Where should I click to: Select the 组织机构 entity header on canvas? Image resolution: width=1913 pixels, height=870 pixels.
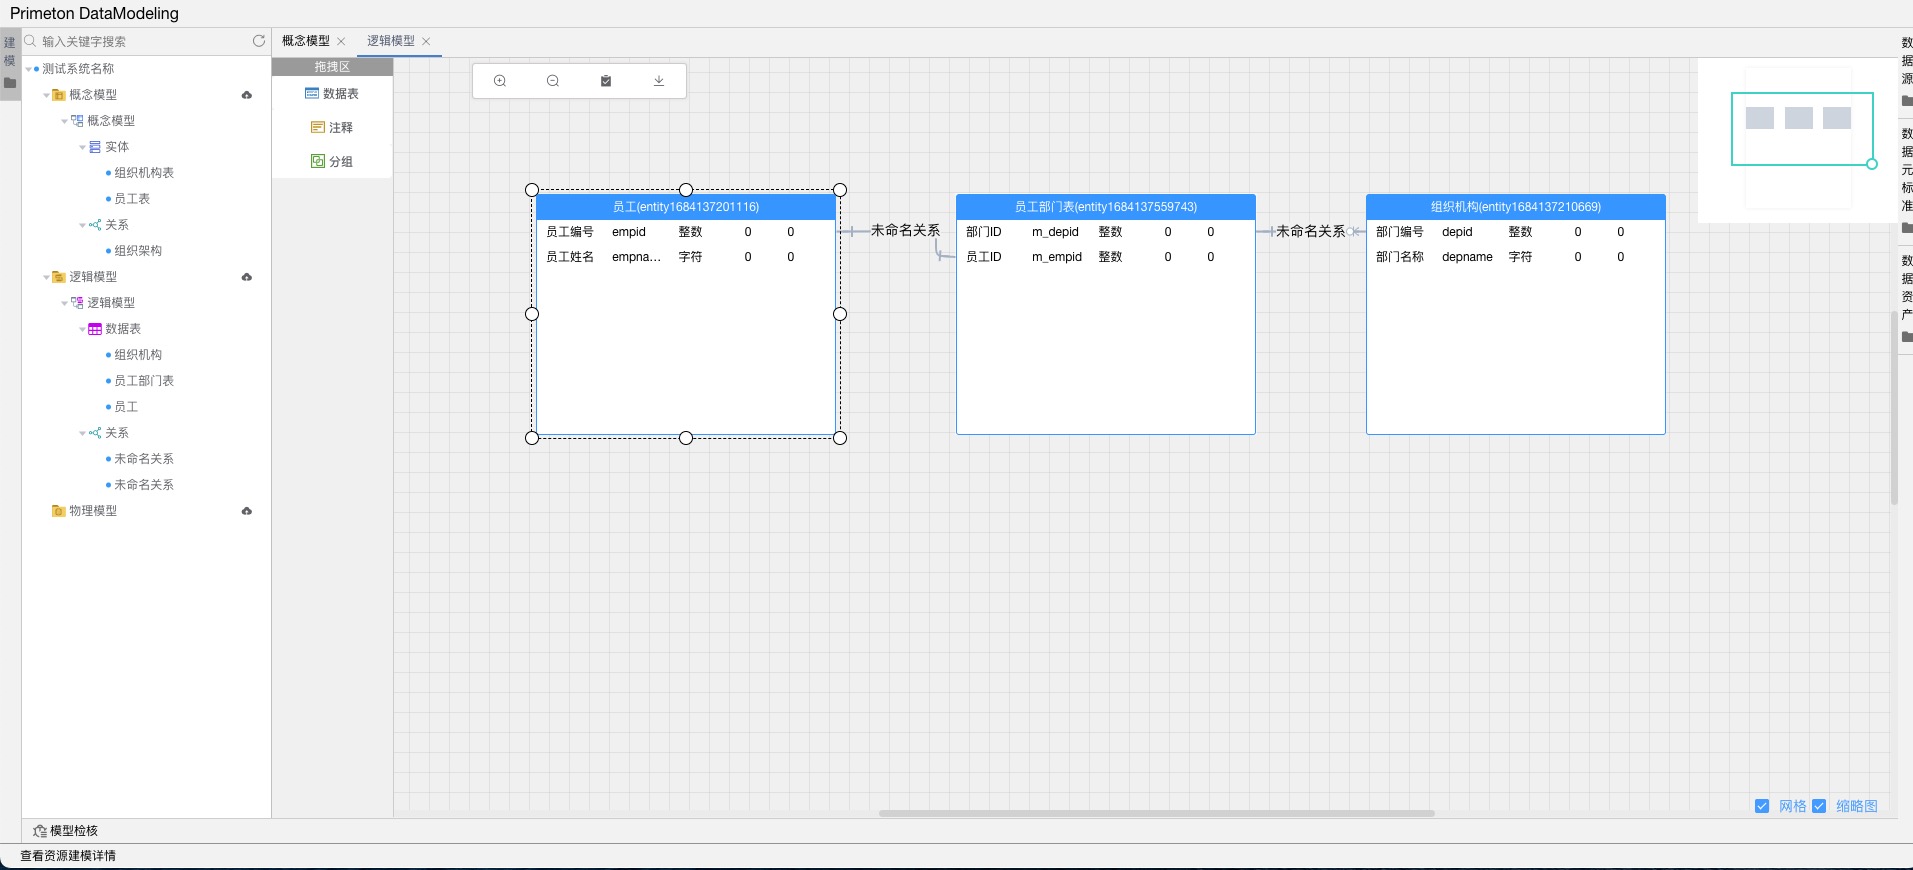(1516, 207)
